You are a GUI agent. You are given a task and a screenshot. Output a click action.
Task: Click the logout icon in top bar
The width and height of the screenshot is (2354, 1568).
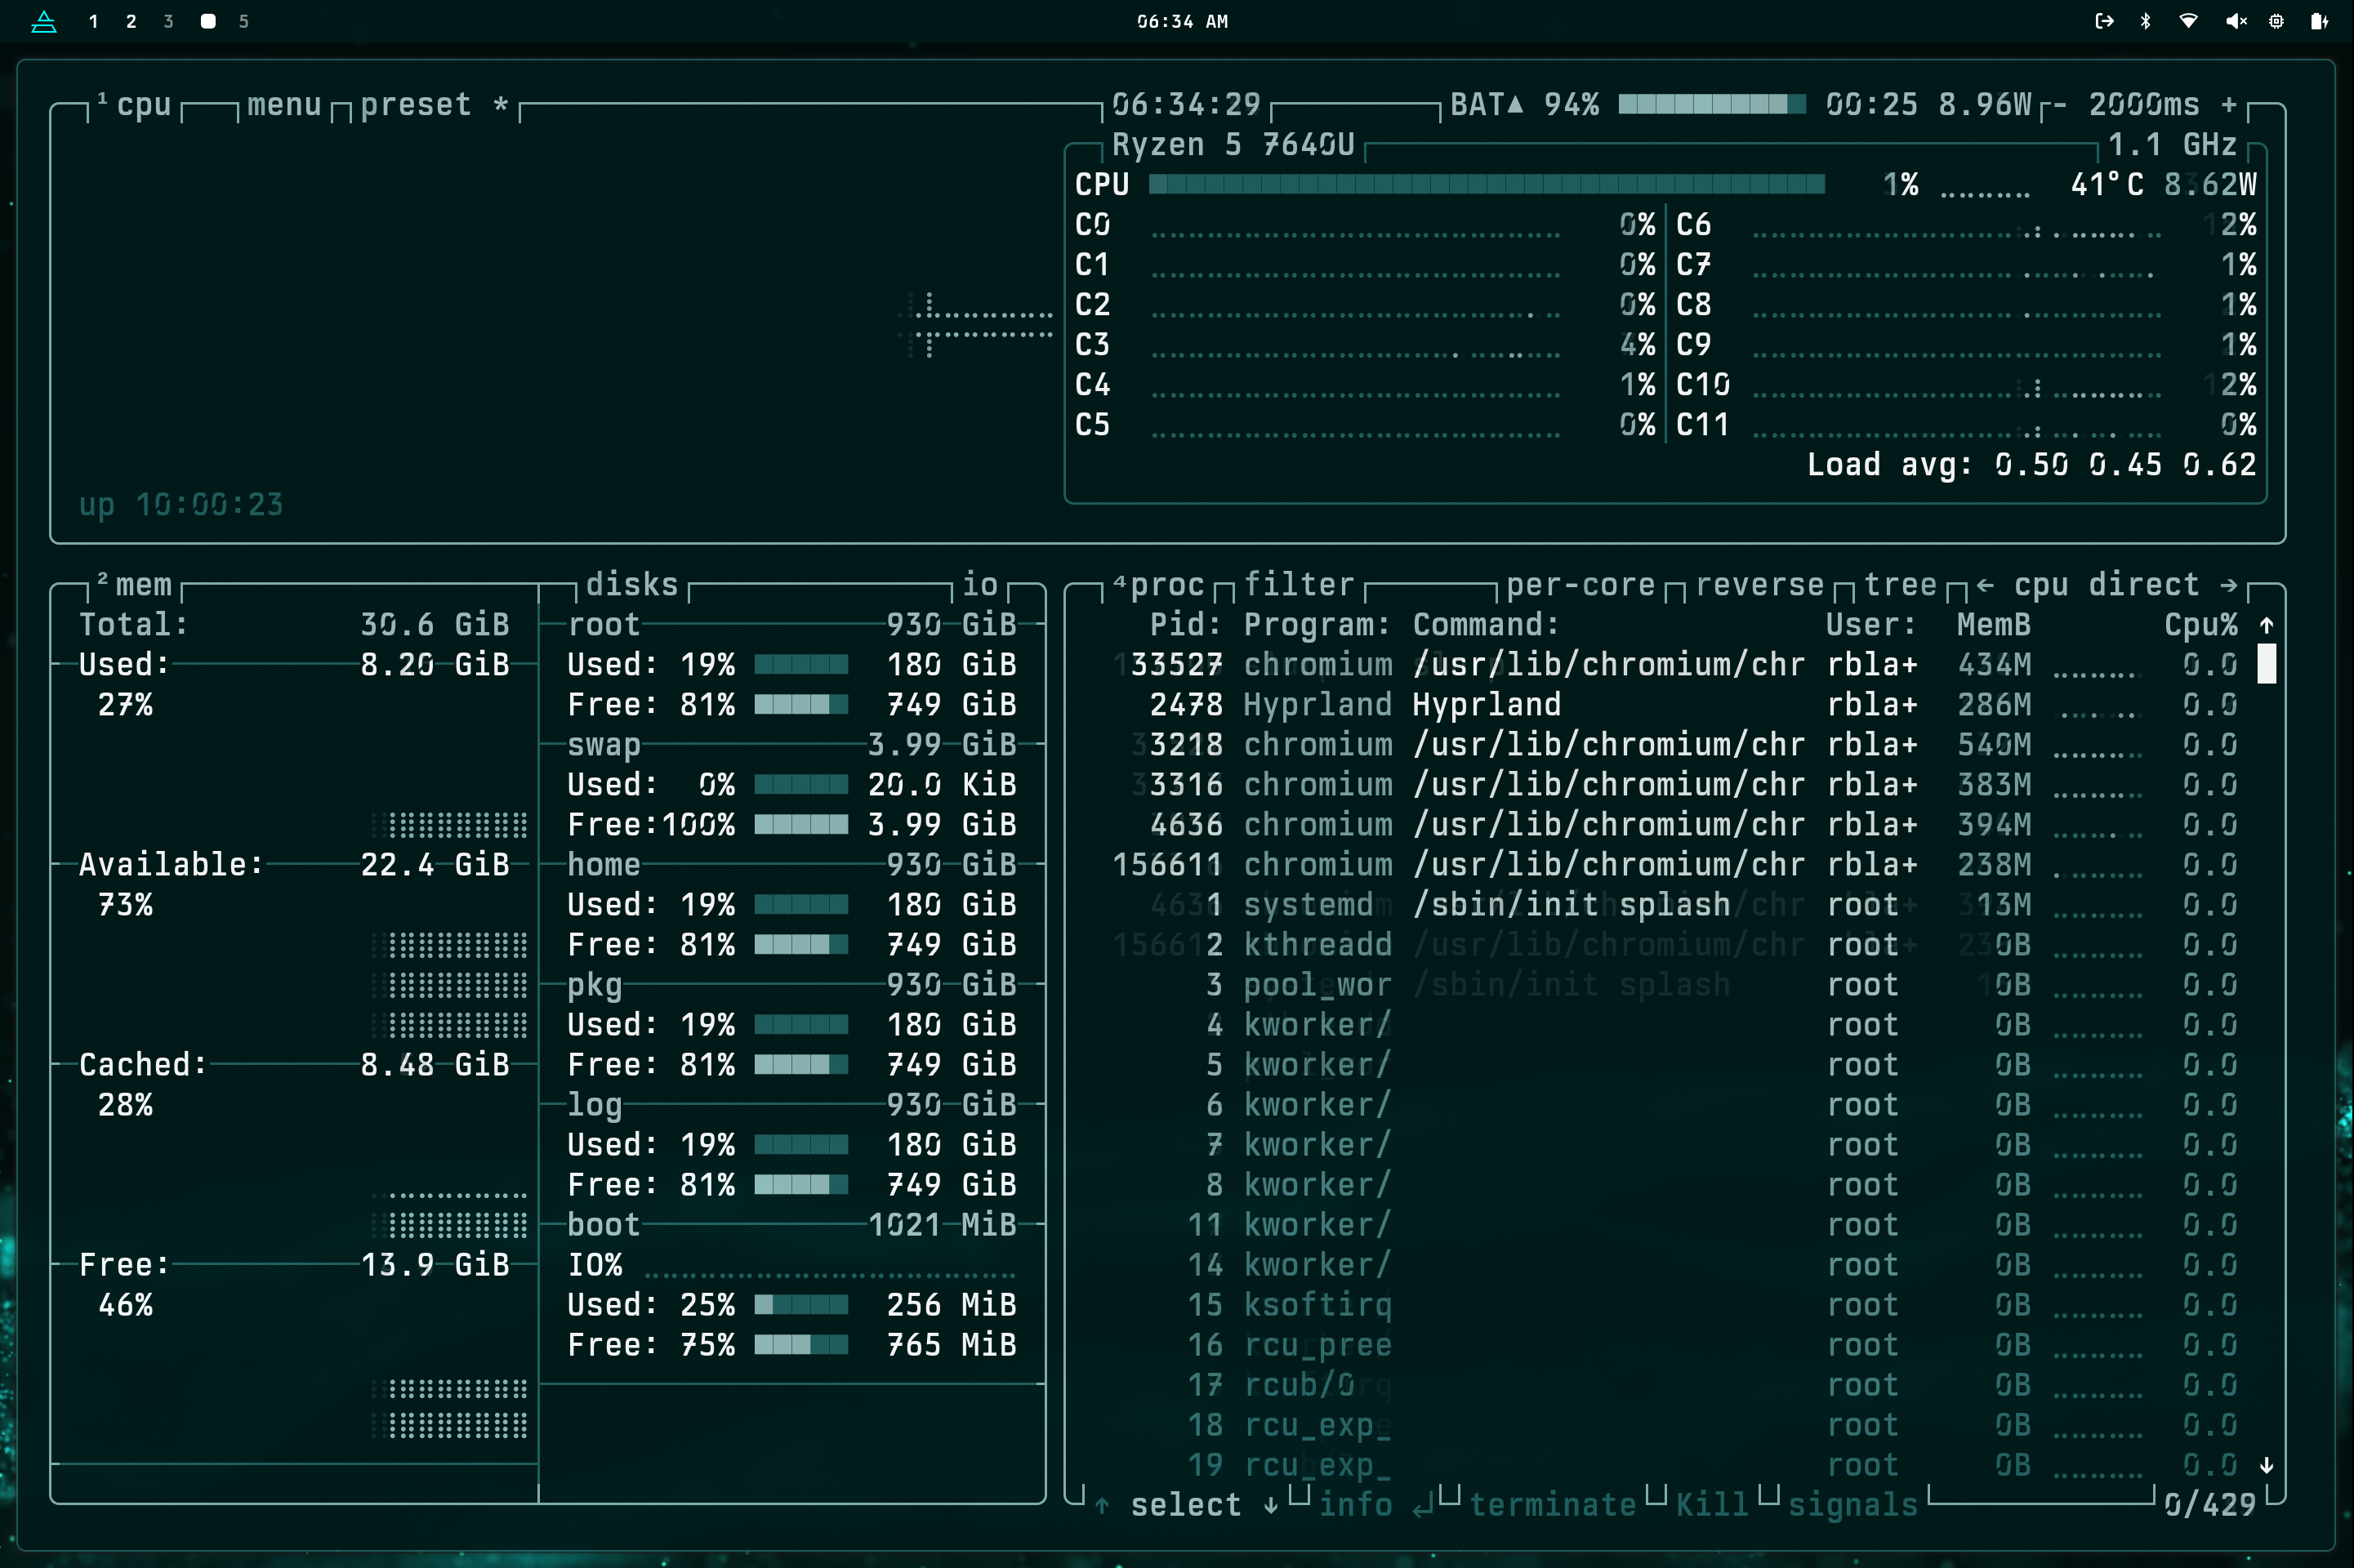point(2104,21)
